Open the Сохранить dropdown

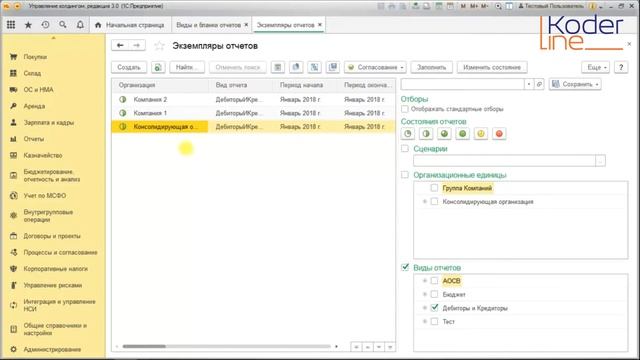click(x=575, y=84)
